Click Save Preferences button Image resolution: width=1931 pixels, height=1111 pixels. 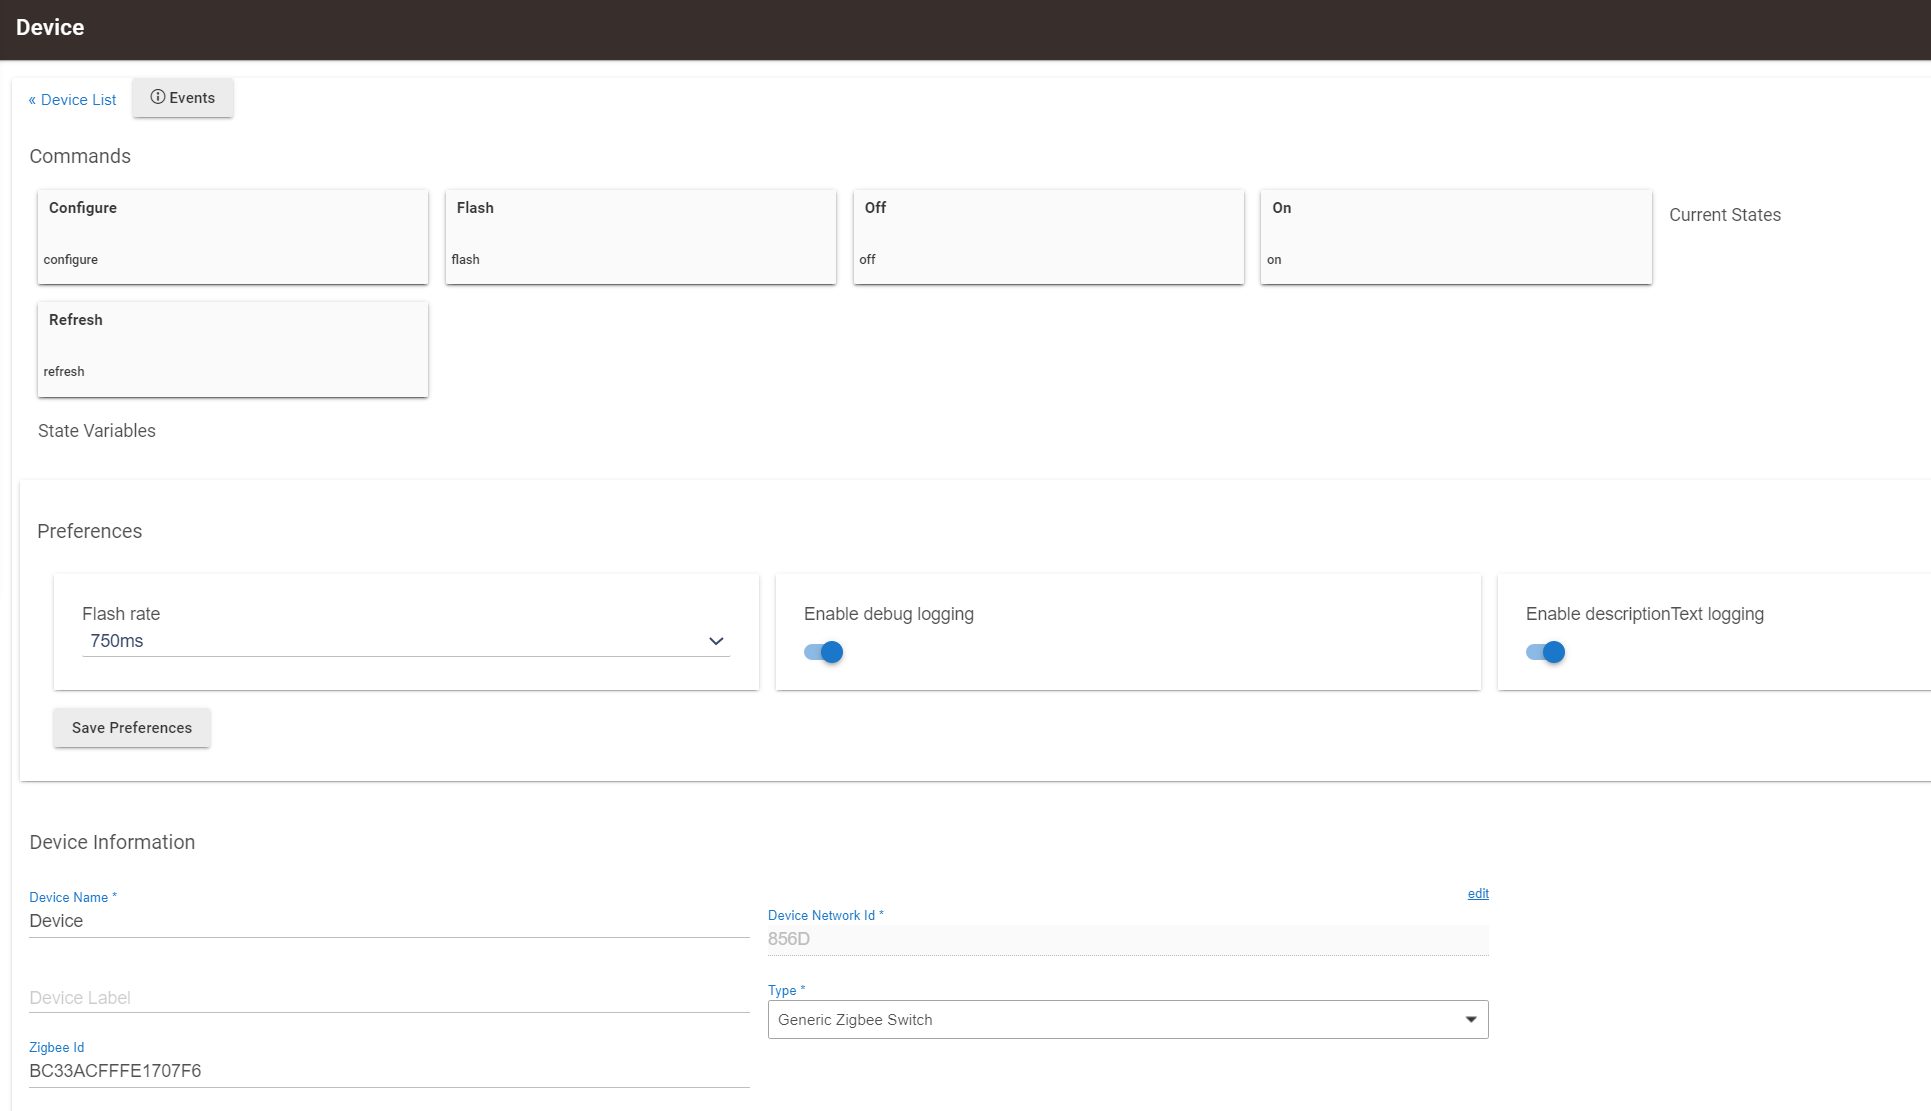(132, 727)
